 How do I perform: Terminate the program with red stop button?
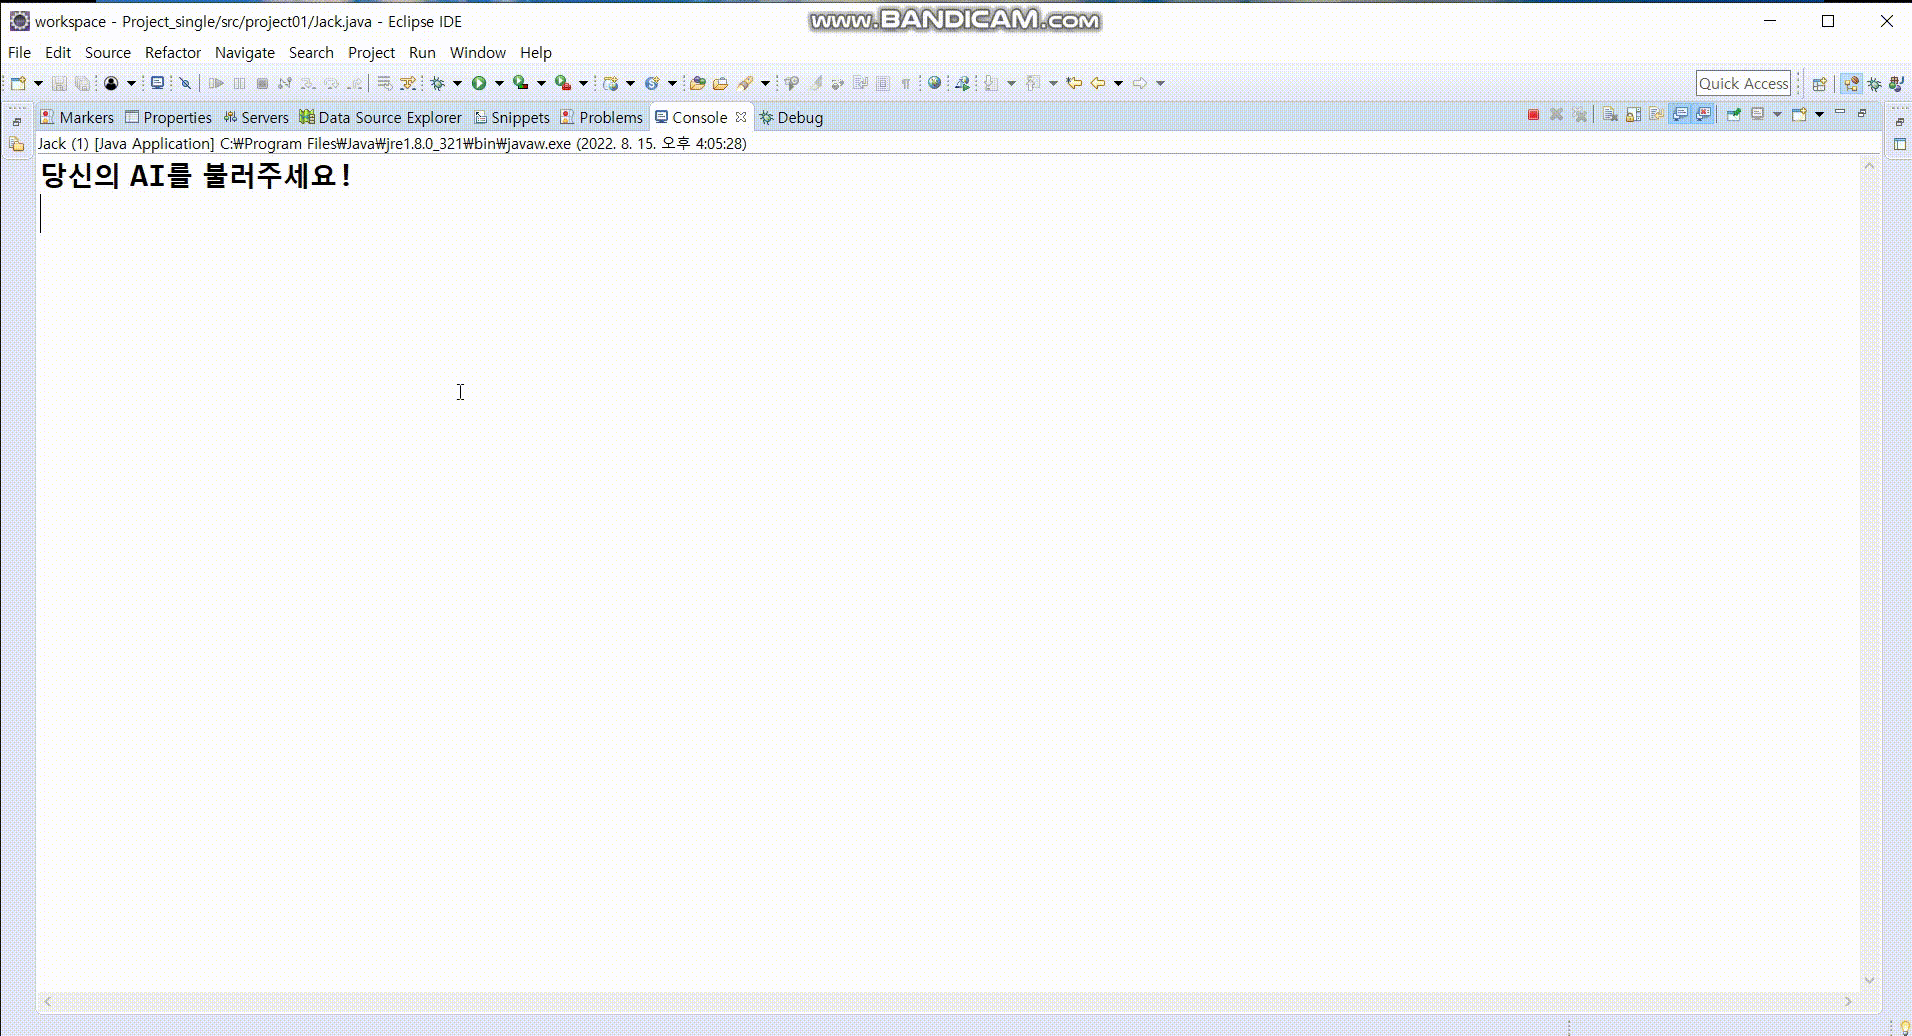point(1533,115)
